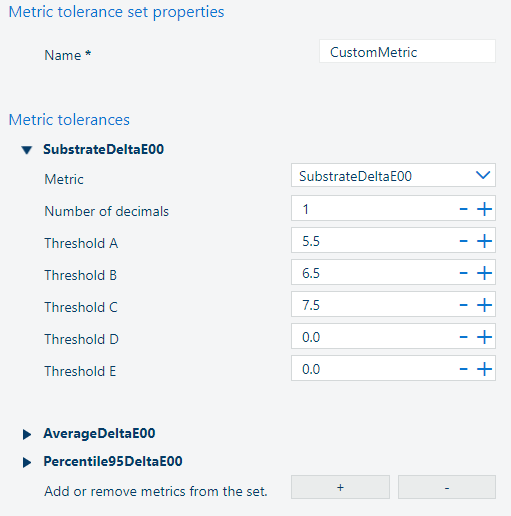Viewport: 511px width, 516px height.
Task: Open the Metric dropdown list
Action: [393, 175]
